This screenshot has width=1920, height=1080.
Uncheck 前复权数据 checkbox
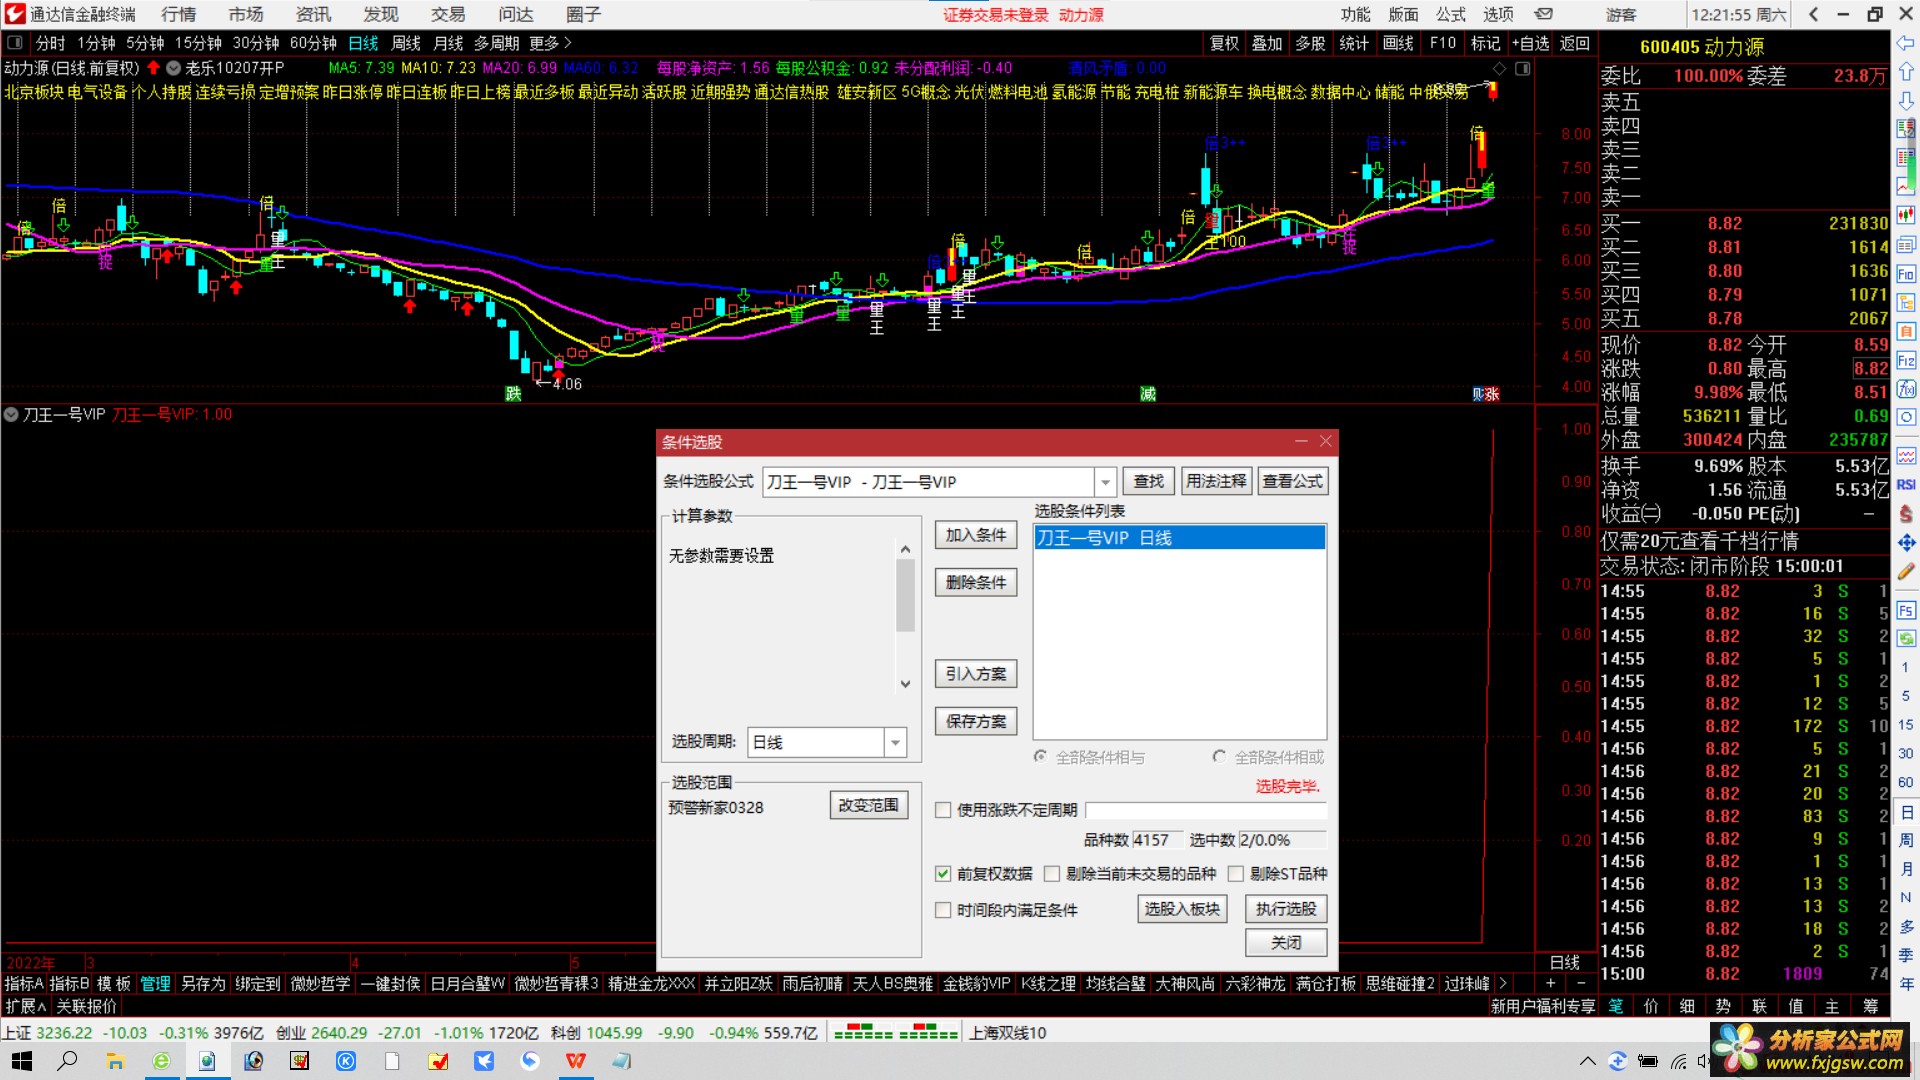click(x=943, y=874)
